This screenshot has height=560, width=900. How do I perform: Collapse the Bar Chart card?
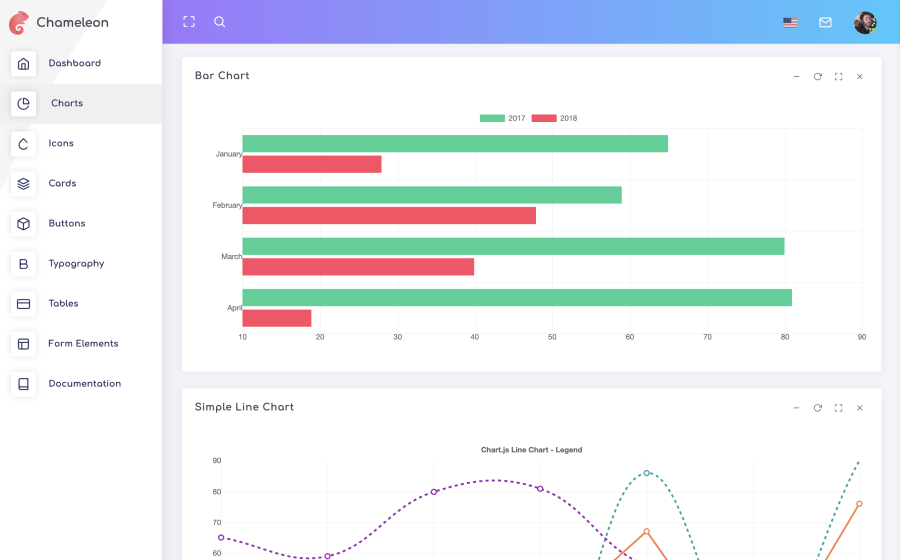click(x=796, y=76)
